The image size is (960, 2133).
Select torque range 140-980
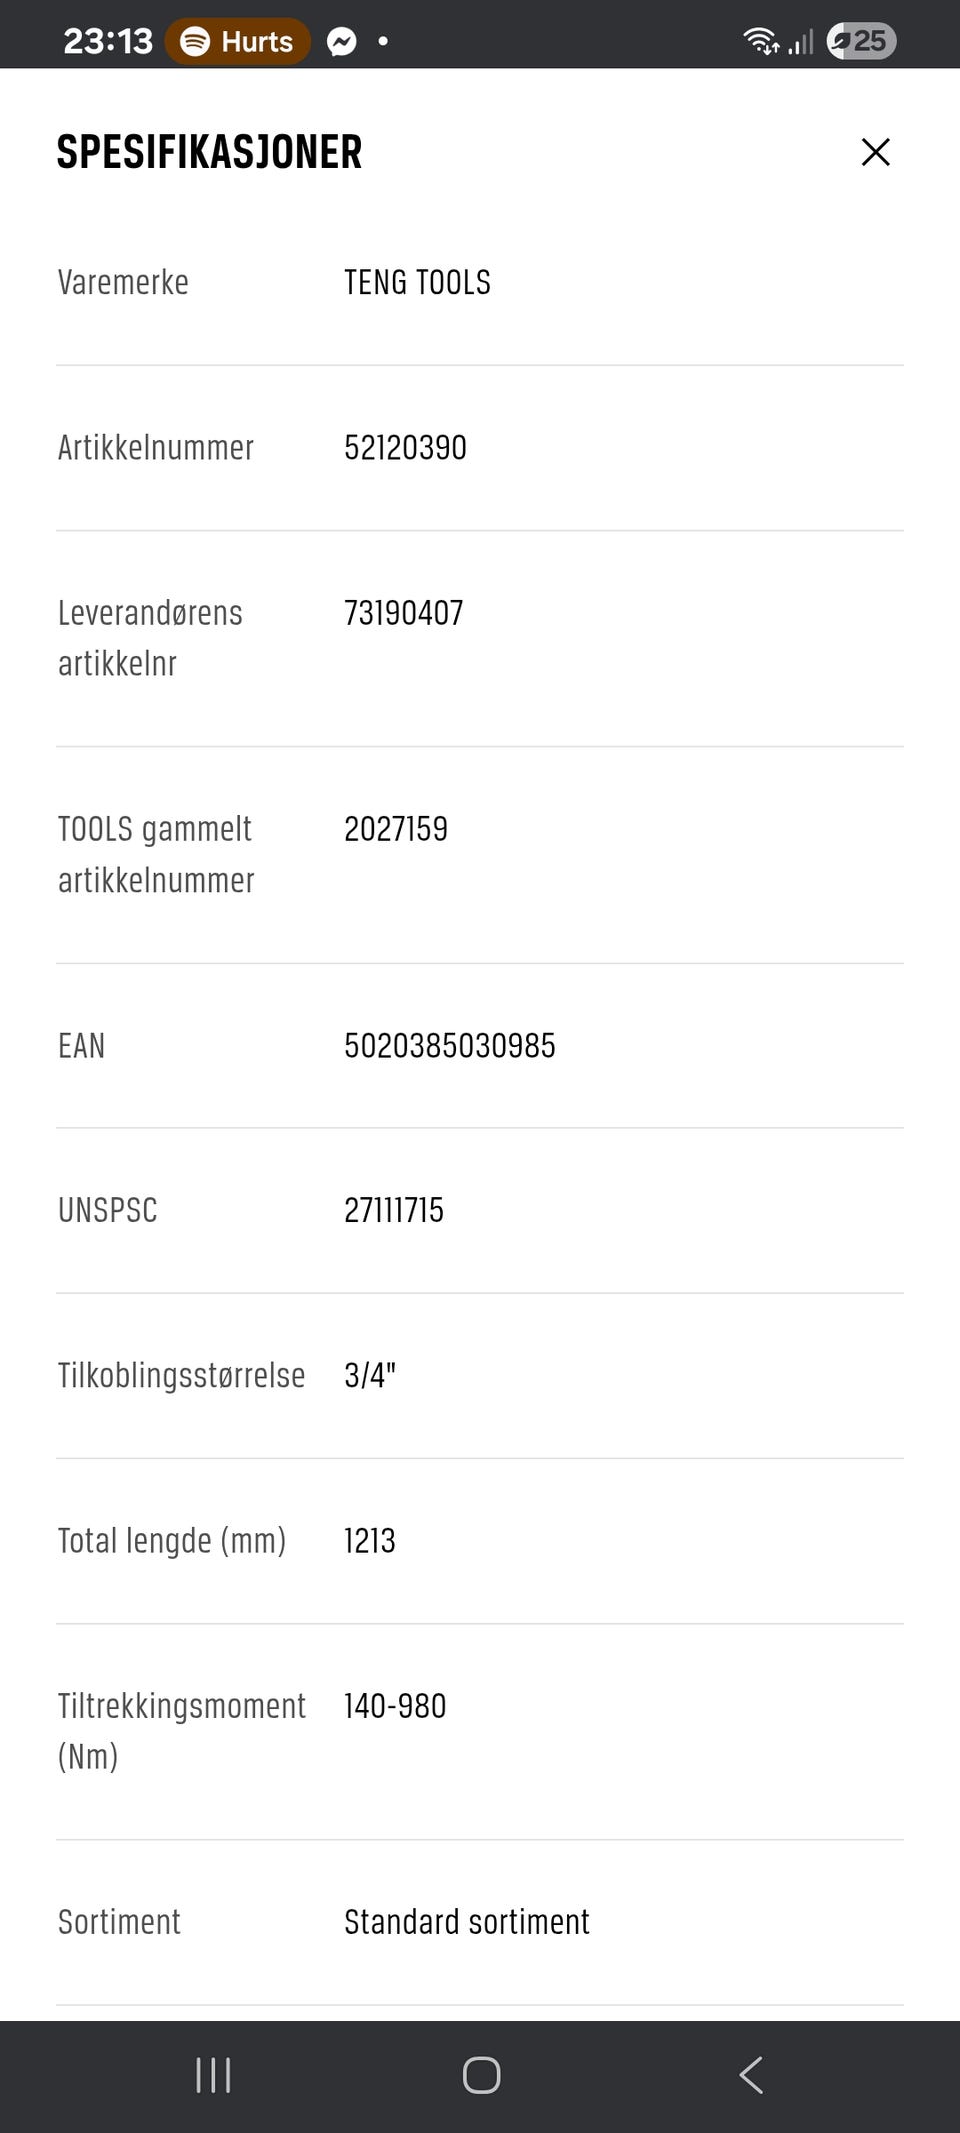pos(395,1706)
